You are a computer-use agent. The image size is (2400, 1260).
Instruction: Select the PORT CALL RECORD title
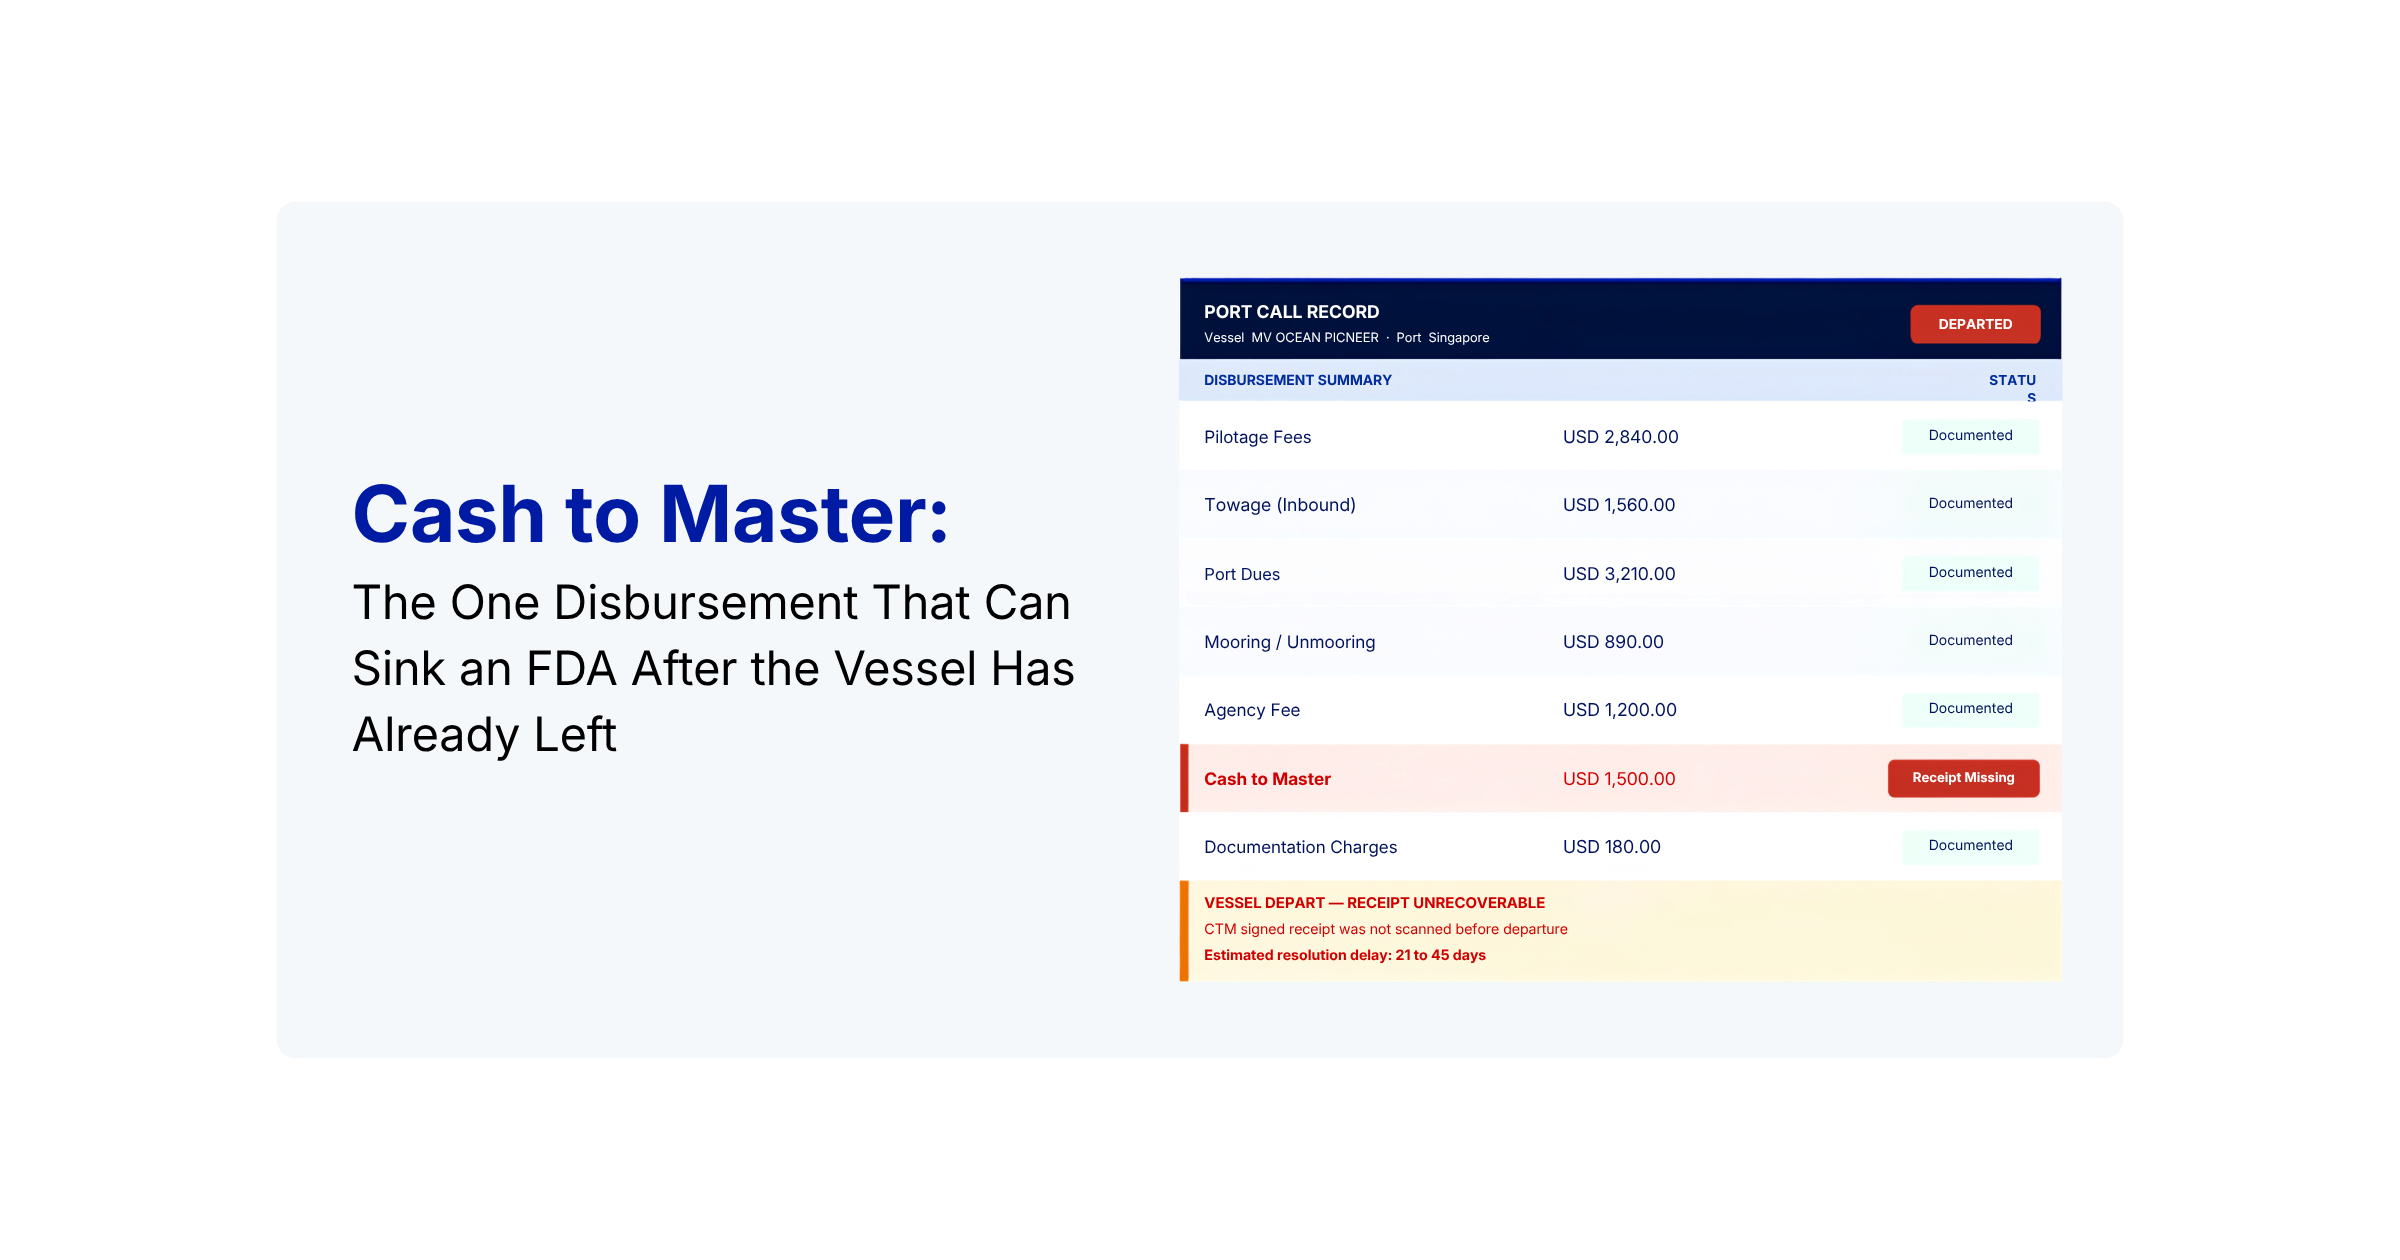[1291, 312]
